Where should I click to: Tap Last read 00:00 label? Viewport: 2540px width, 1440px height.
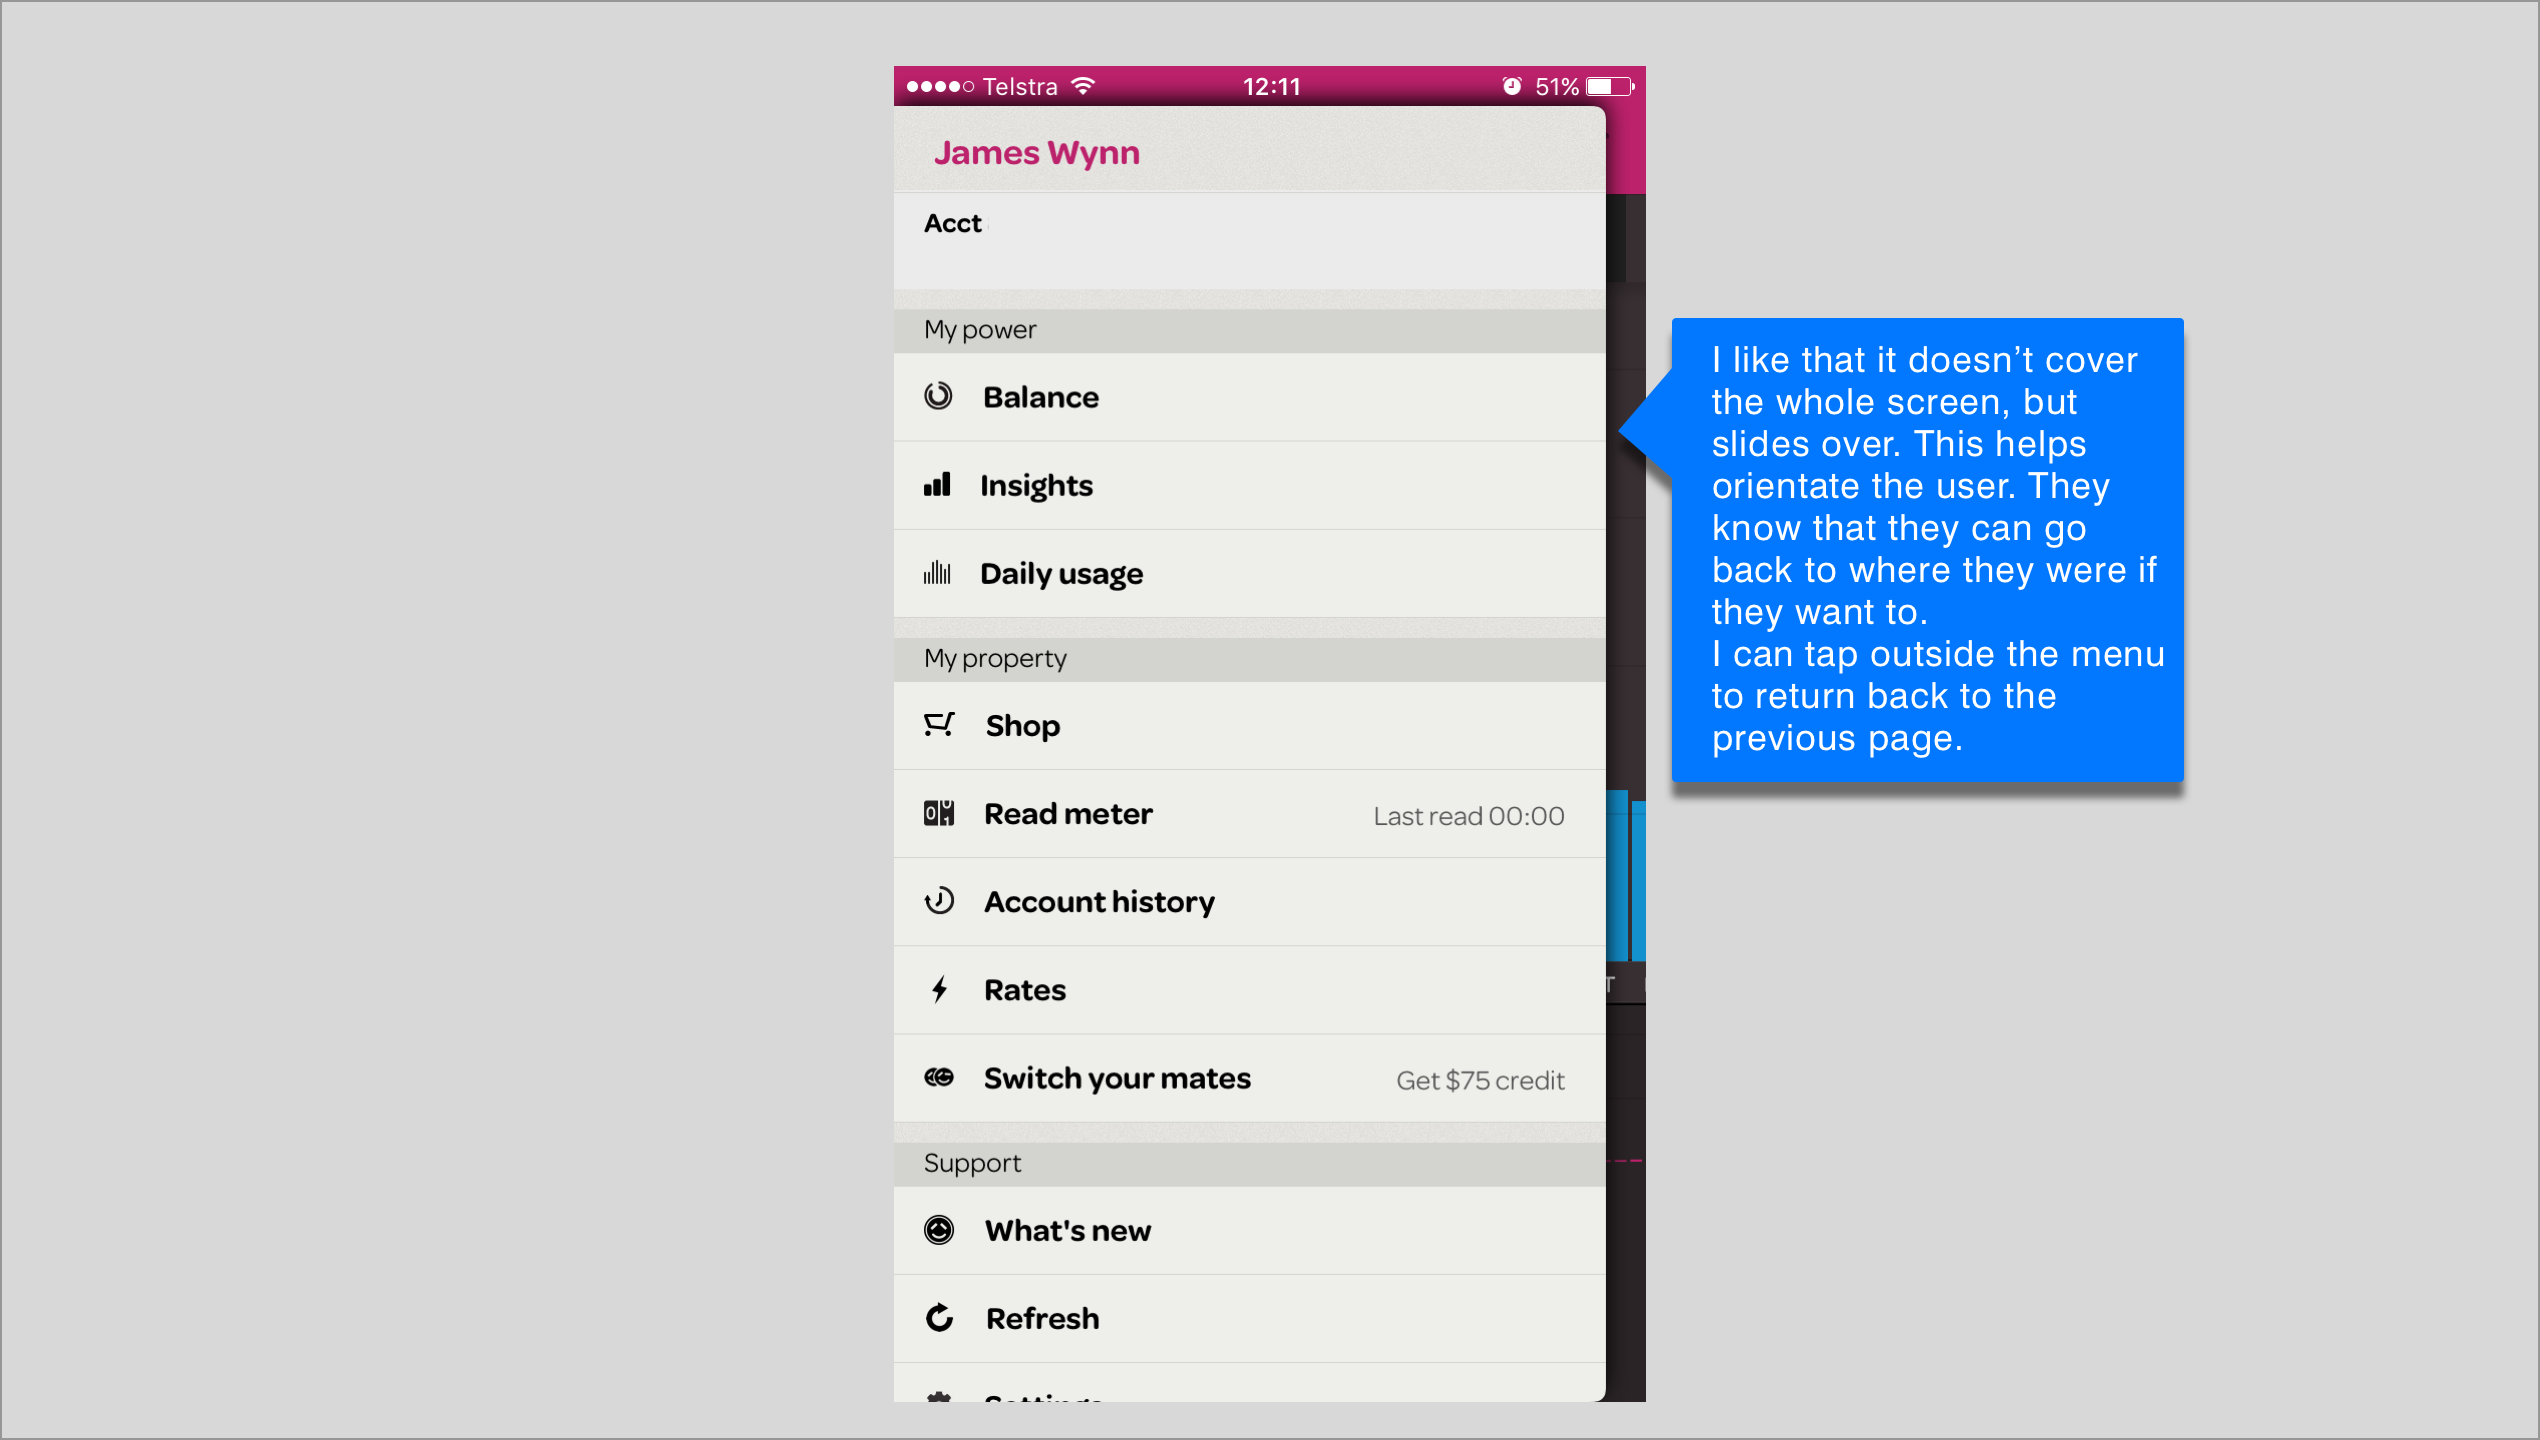1468,816
